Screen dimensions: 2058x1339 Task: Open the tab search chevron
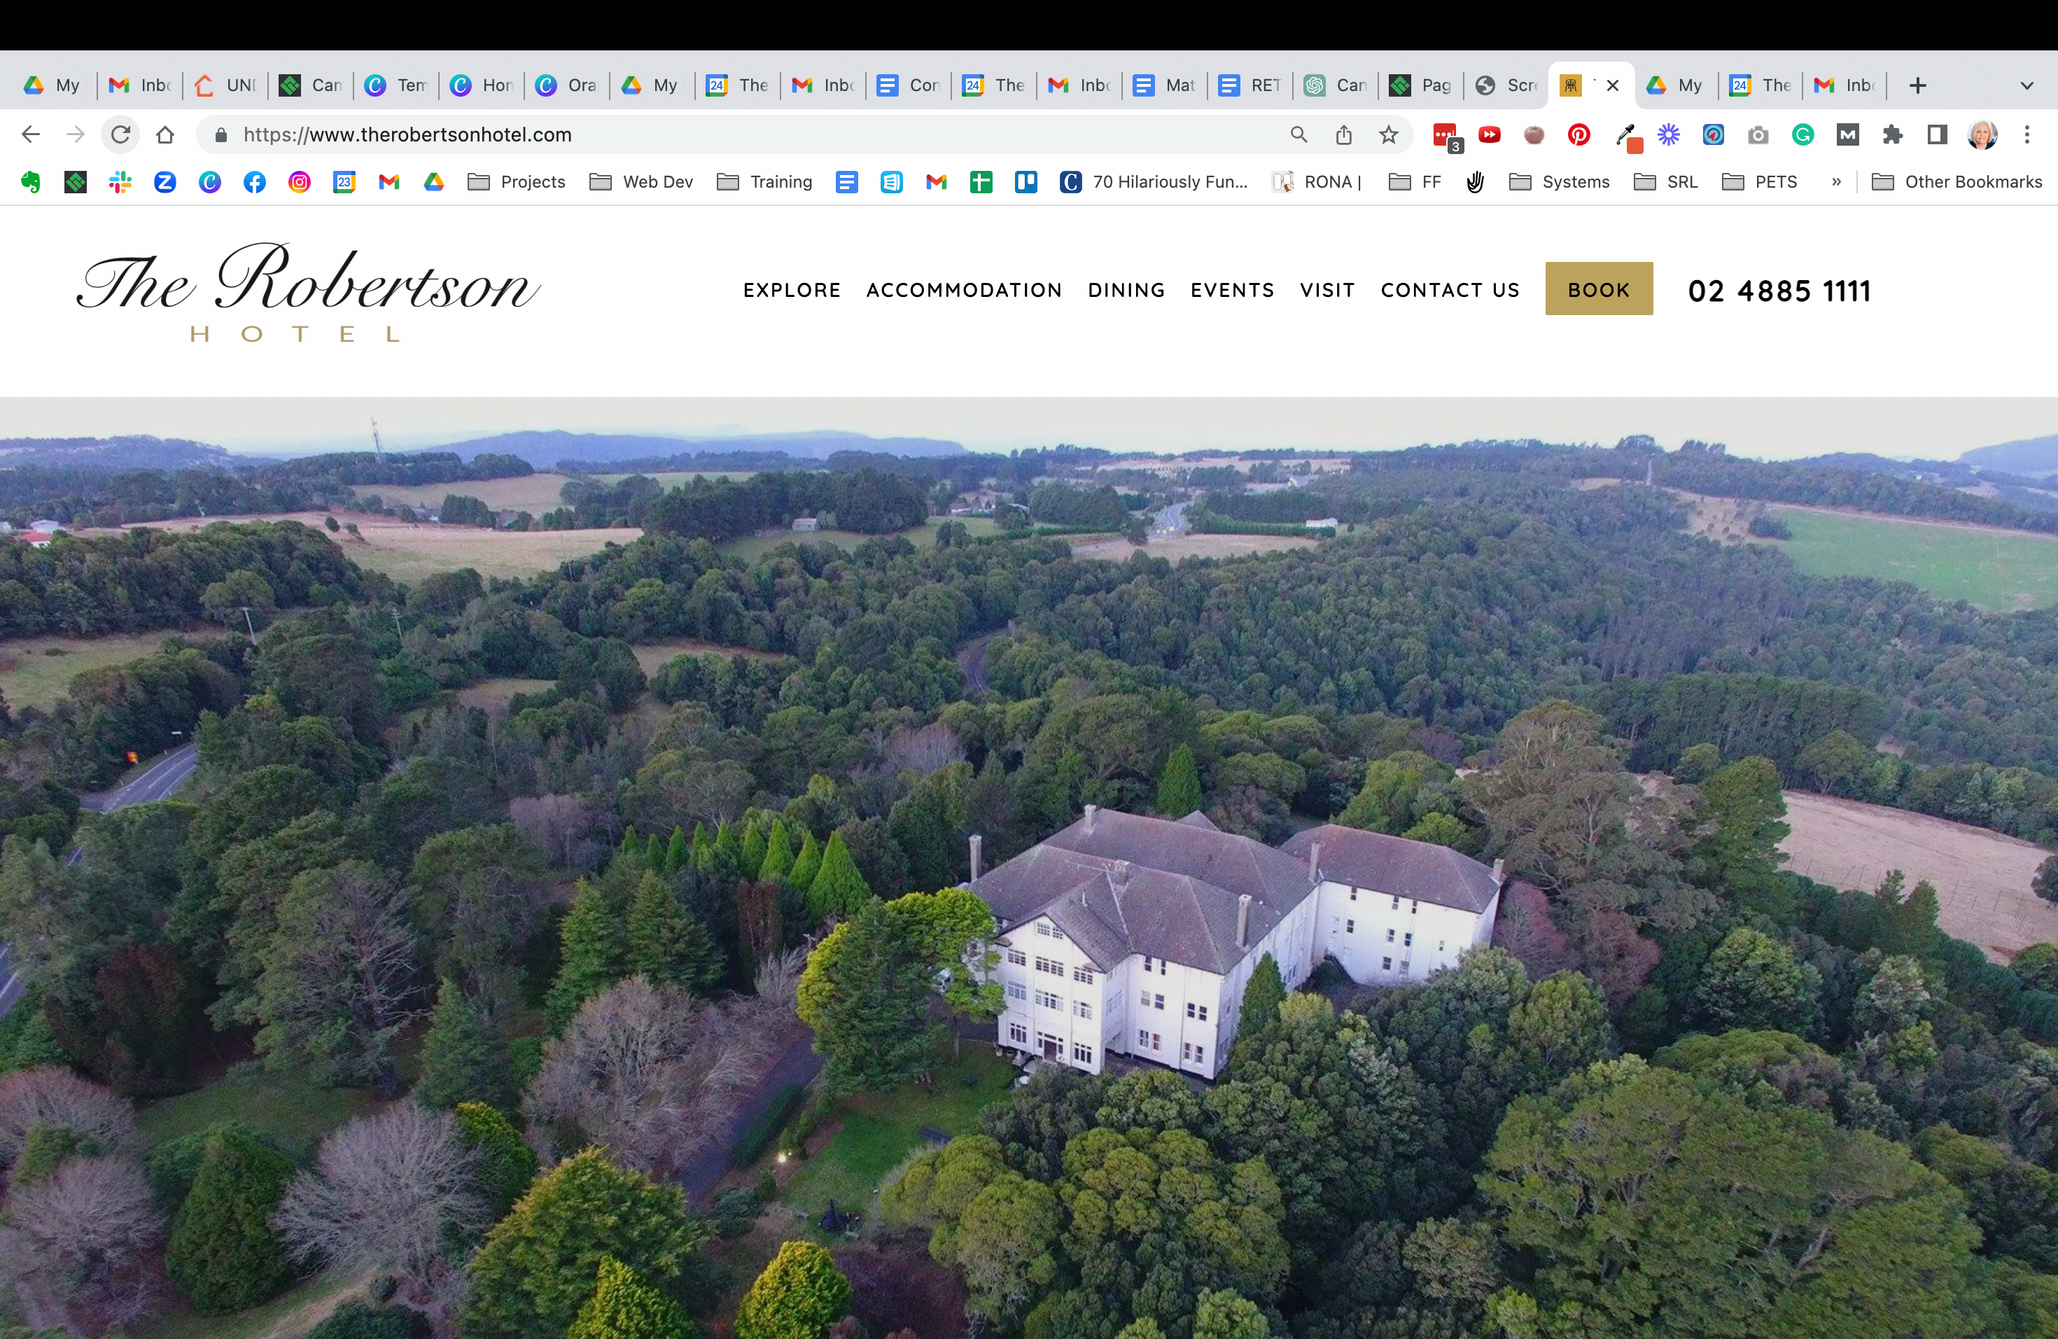click(2027, 85)
